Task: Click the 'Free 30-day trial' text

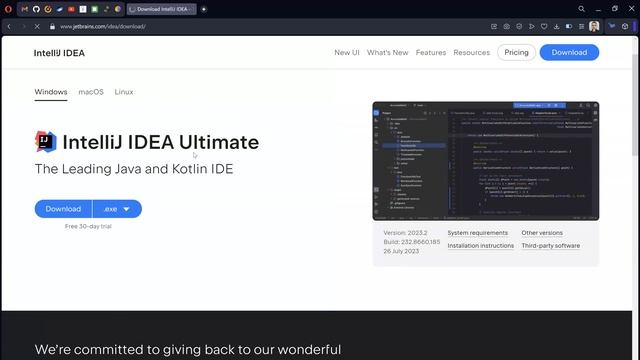Action: point(88,227)
